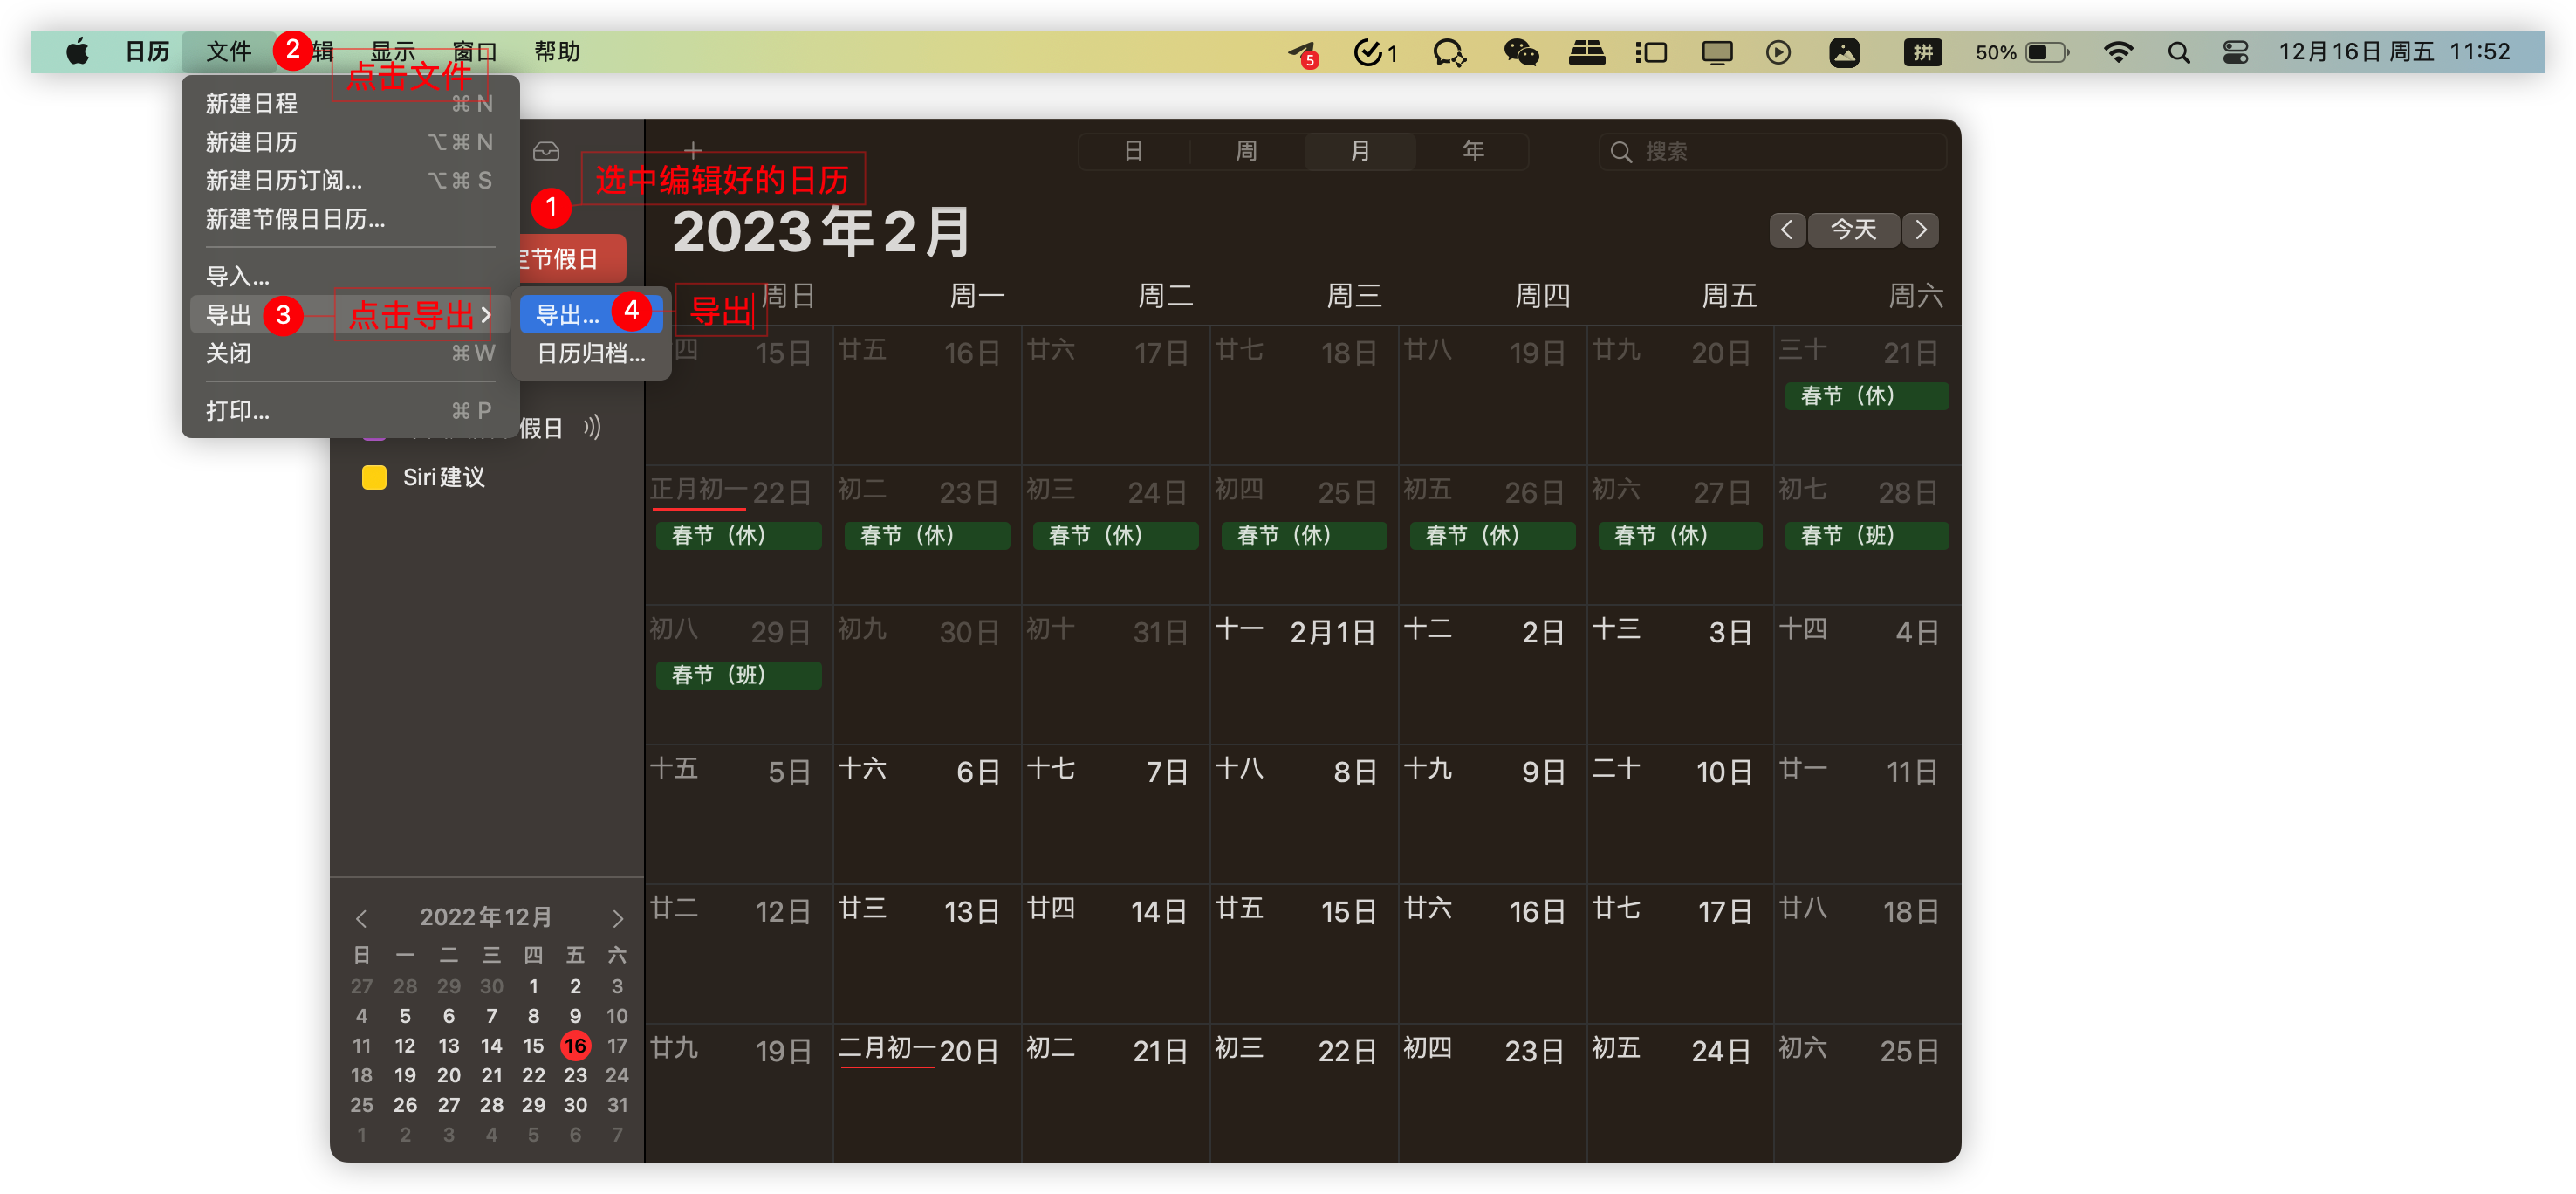This screenshot has width=2576, height=1194.
Task: Go to next month in mini calendar
Action: (x=617, y=918)
